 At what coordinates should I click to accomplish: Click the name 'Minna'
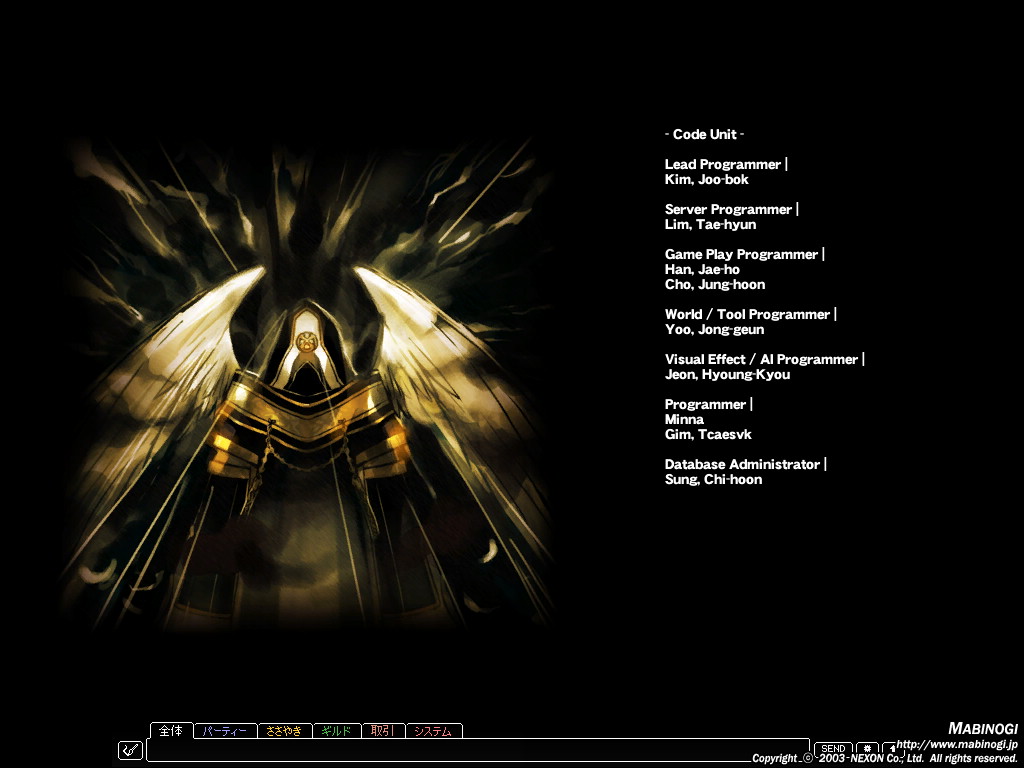(684, 419)
